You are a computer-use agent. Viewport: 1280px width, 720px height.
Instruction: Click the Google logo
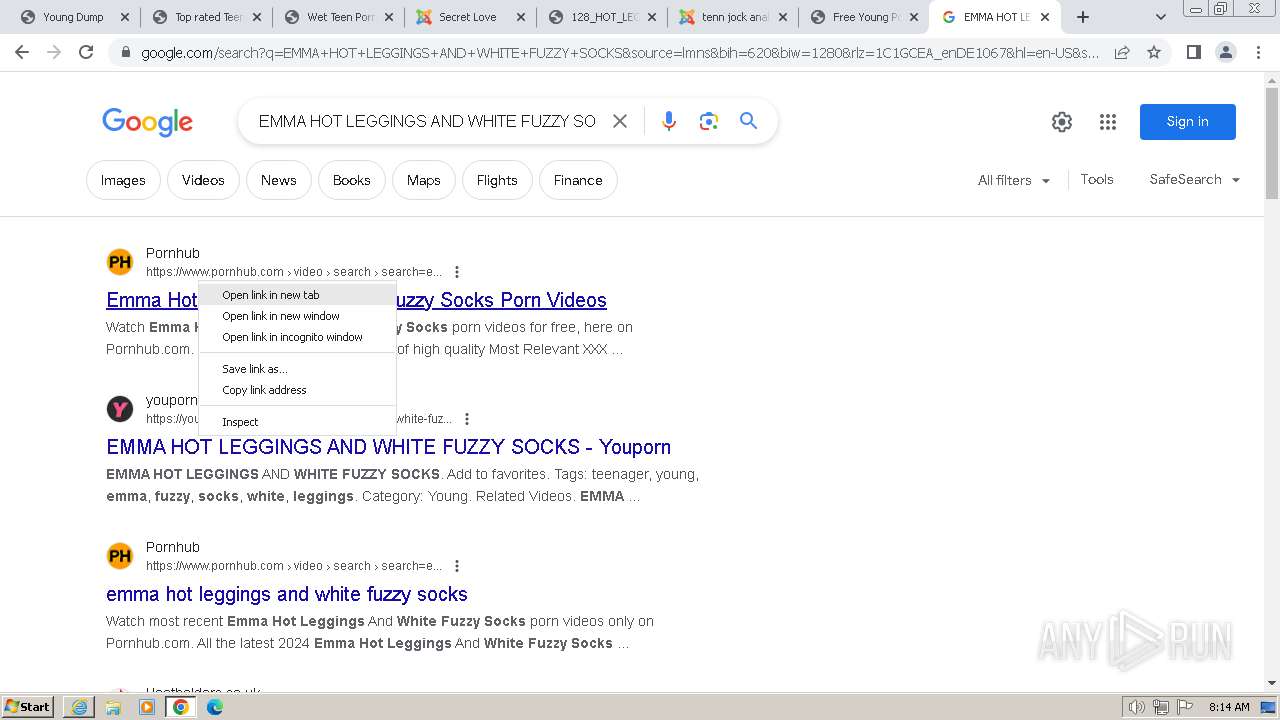coord(147,122)
